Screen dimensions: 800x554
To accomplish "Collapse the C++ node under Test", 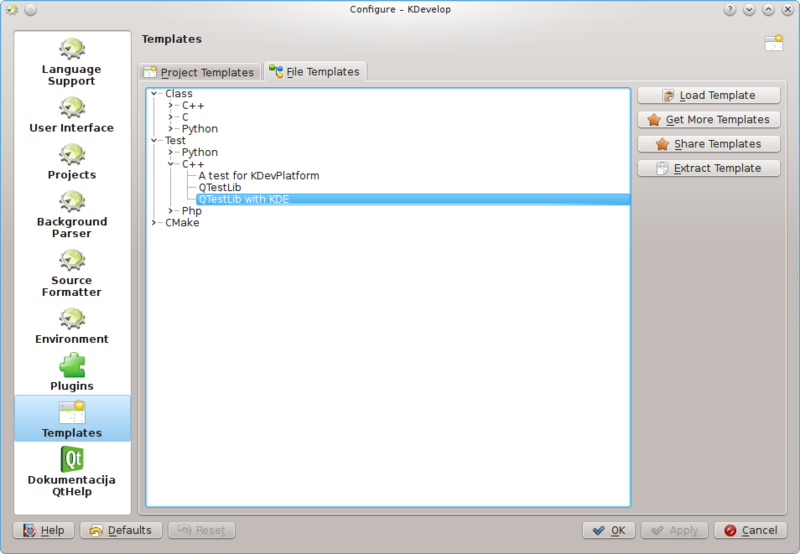I will pyautogui.click(x=170, y=164).
